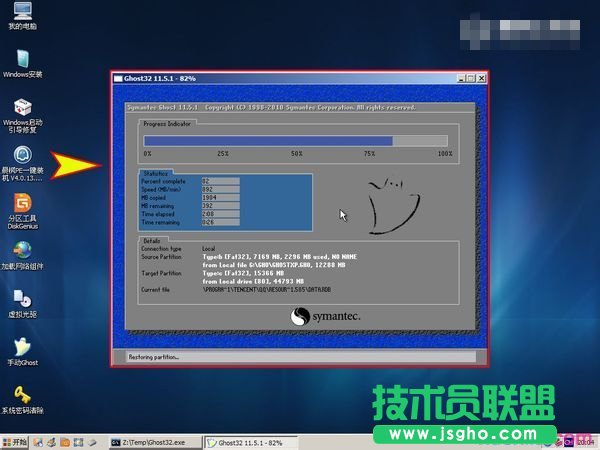This screenshot has width=600, height=450.
Task: Click the MB copied value 1904
Action: click(x=220, y=197)
